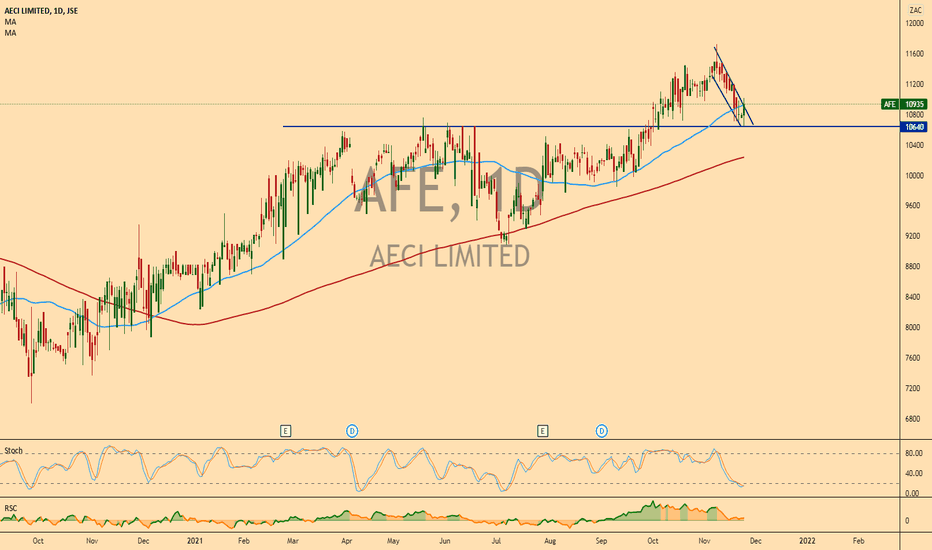Screen dimensions: 932x550
Task: Click the 11600 price axis value
Action: [914, 54]
